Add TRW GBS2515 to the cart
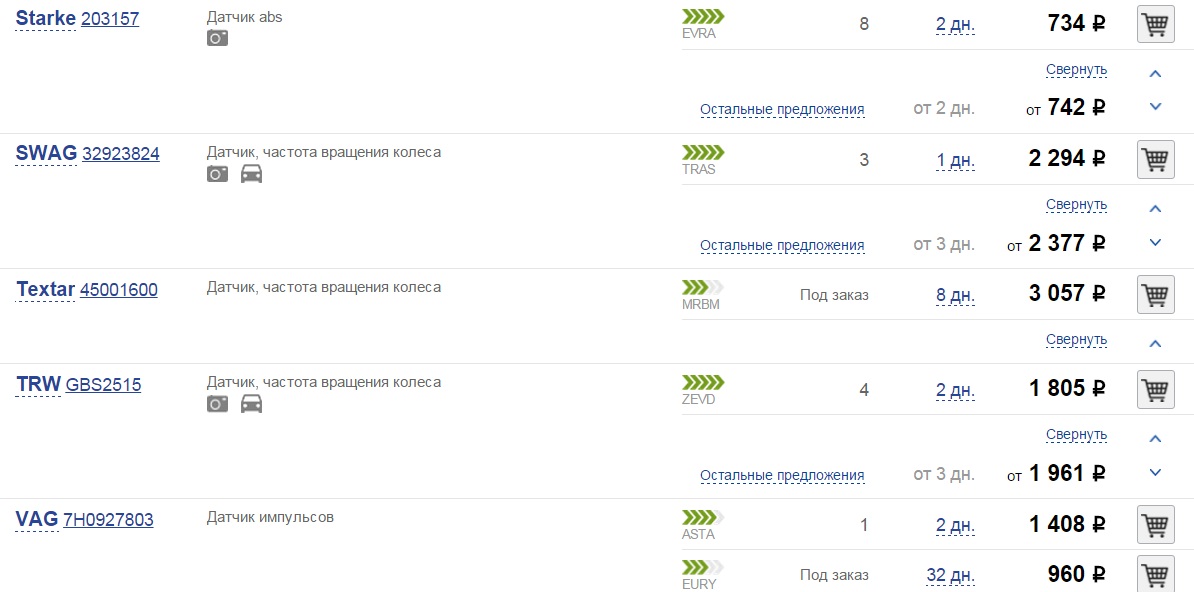 [1155, 390]
